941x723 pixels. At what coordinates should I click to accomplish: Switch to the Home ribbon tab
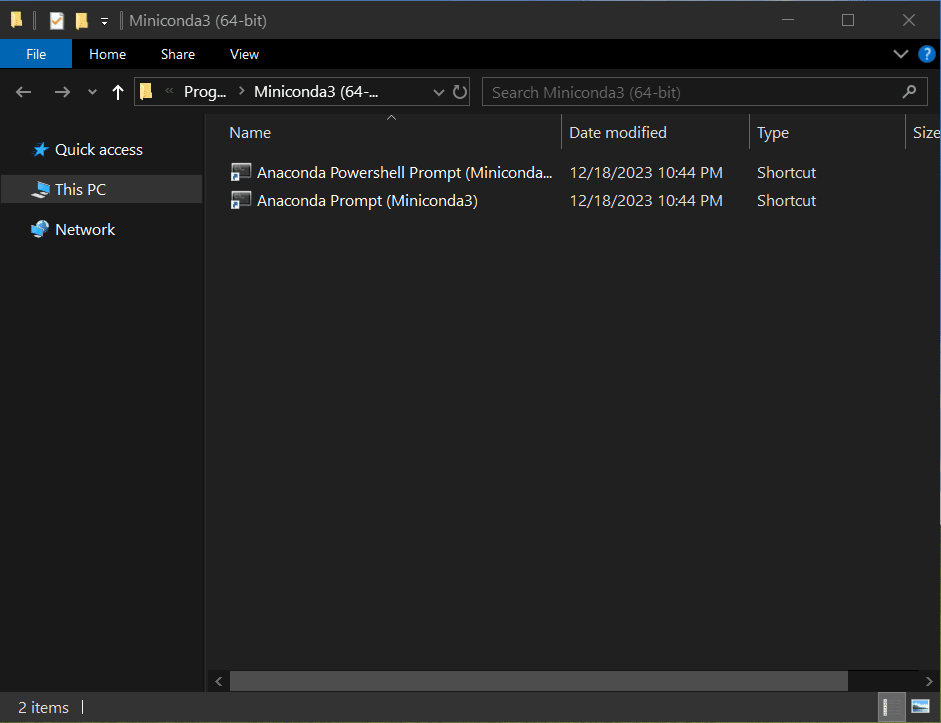(107, 54)
